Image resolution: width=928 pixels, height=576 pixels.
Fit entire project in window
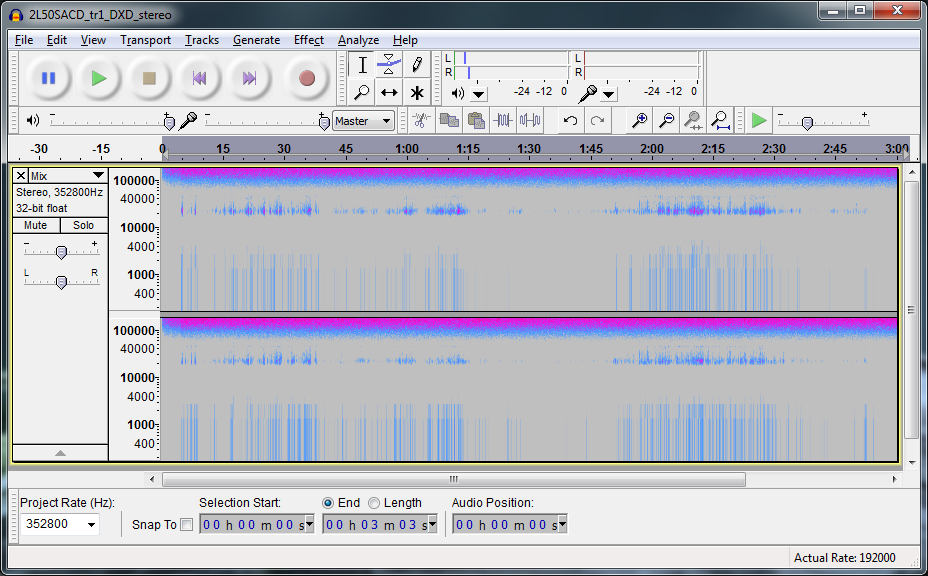720,121
